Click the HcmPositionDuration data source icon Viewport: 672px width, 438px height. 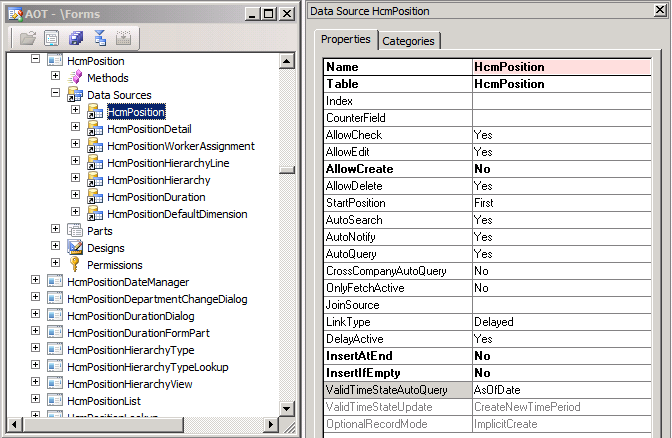click(95, 197)
